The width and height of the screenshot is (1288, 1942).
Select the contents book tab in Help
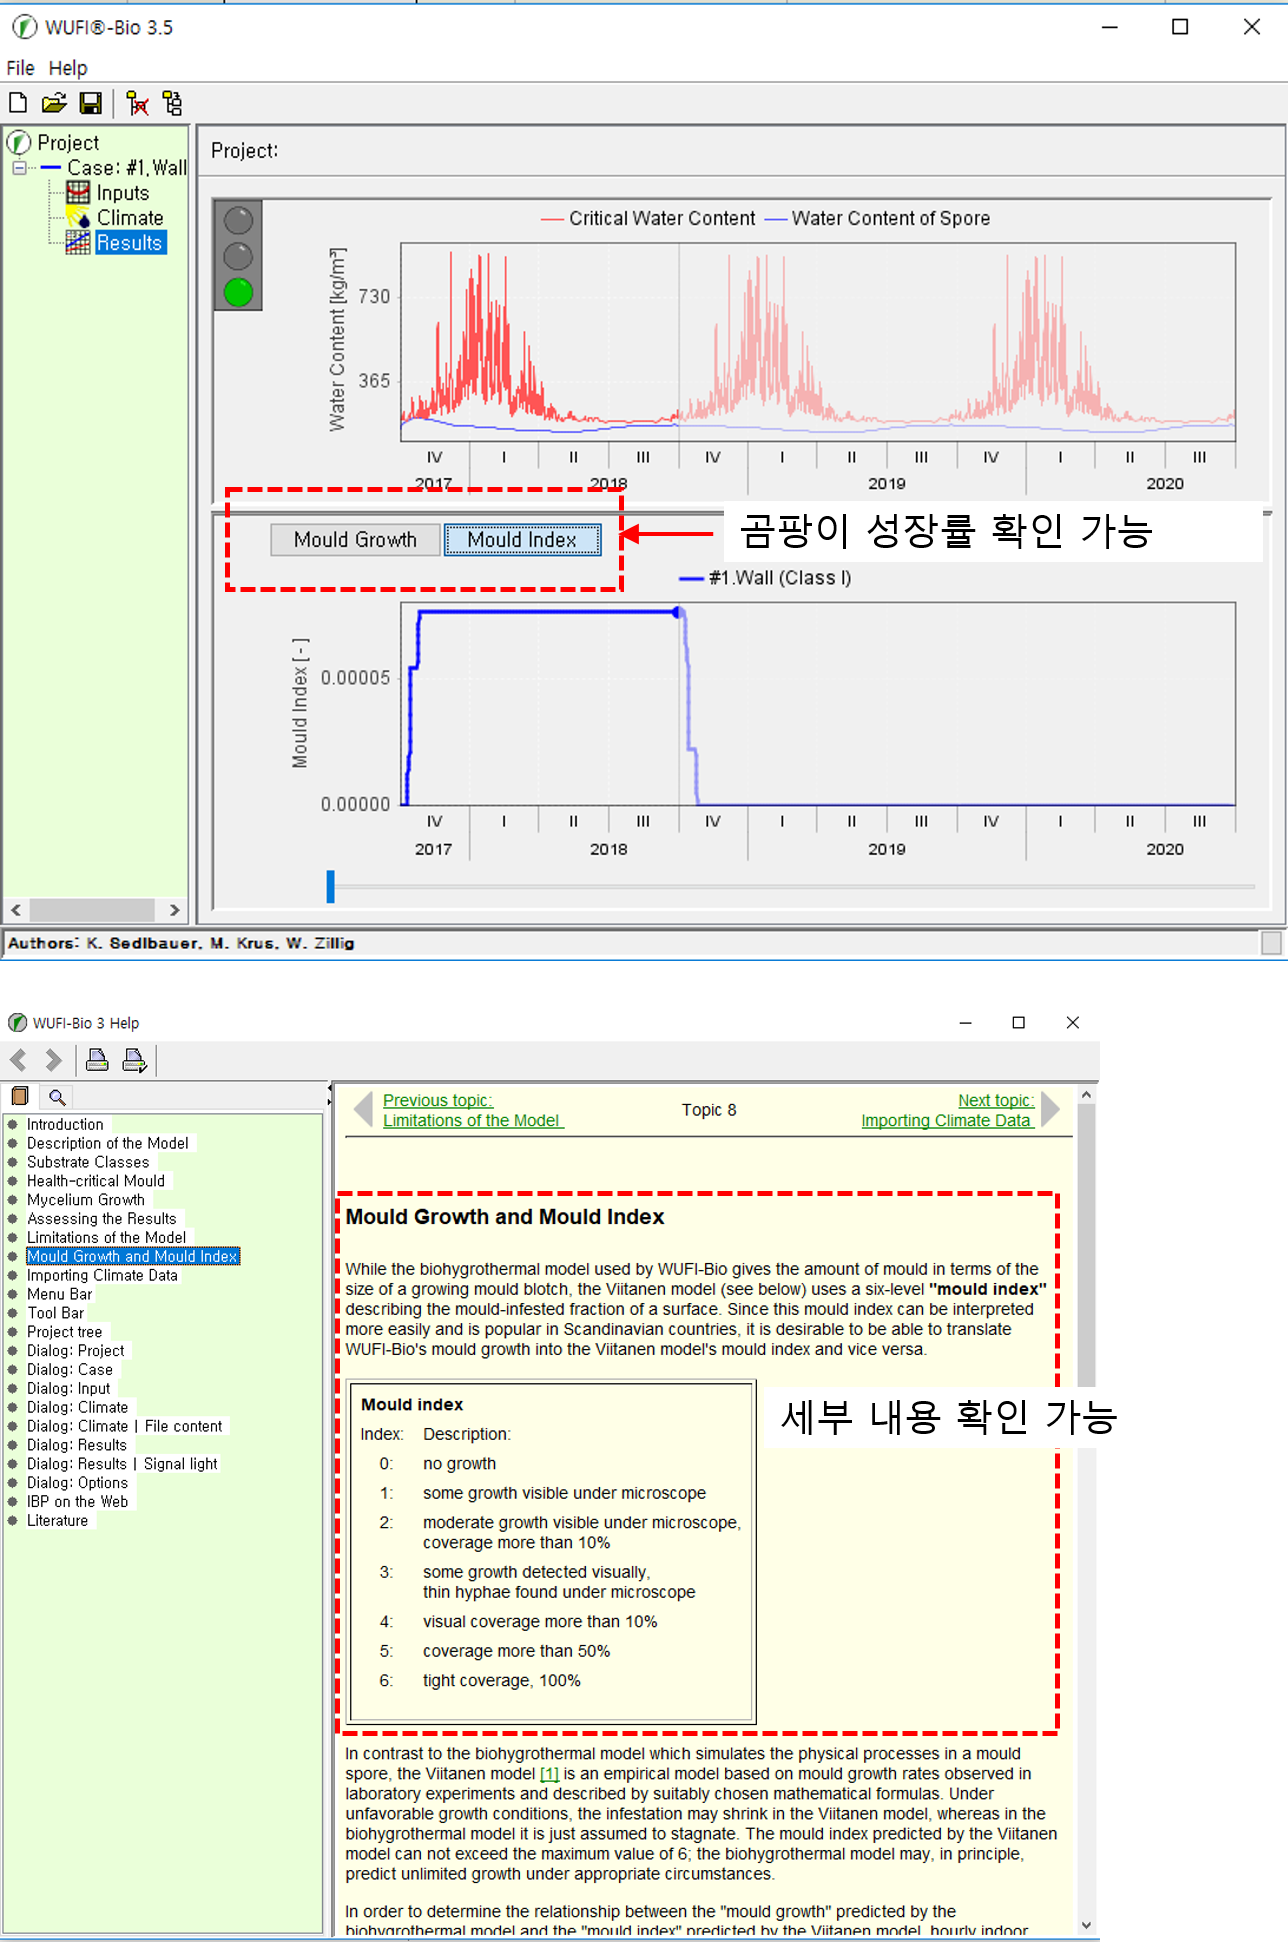click(19, 1096)
